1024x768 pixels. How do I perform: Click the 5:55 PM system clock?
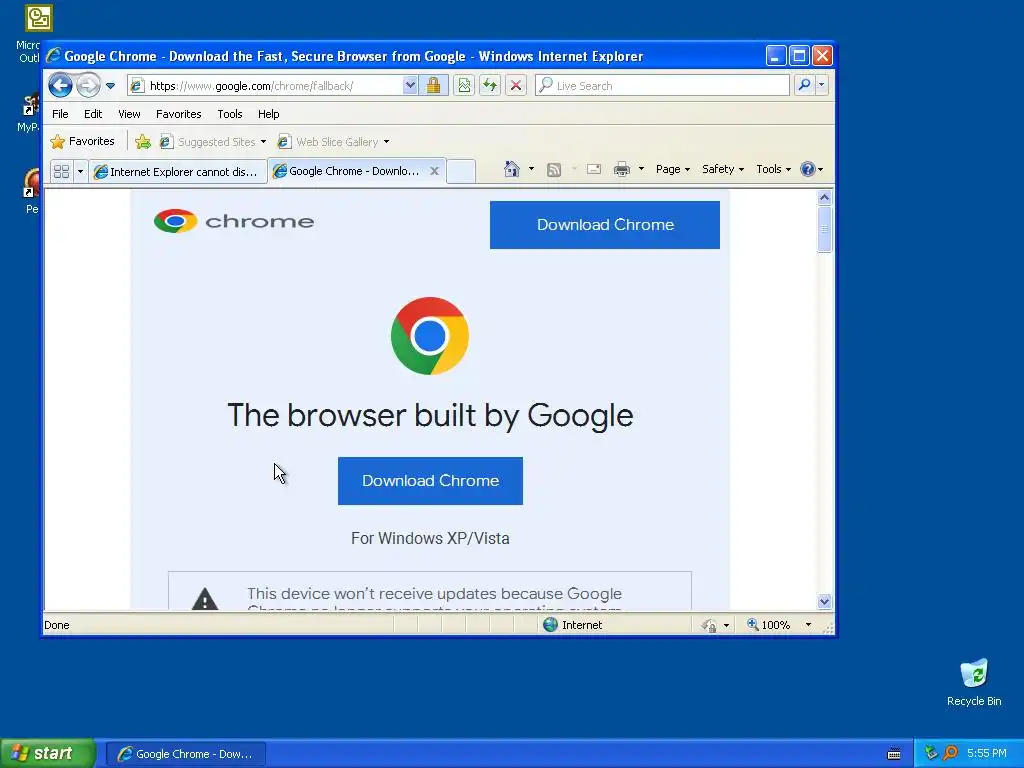[x=987, y=753]
